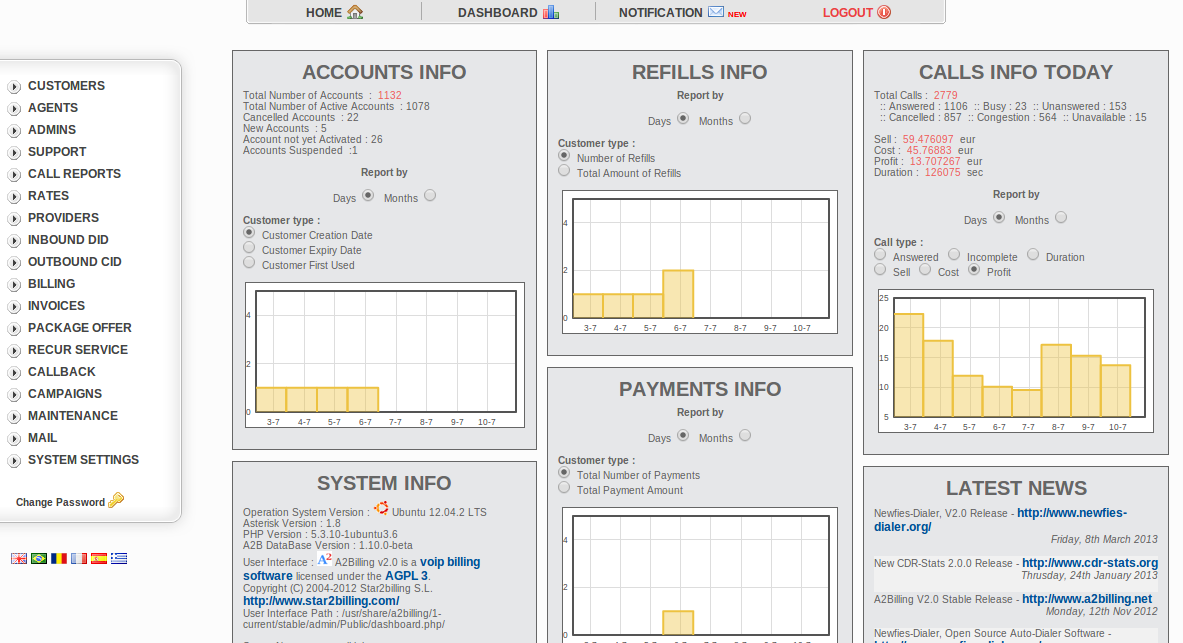The image size is (1183, 643).
Task: Expand the BILLING sidebar section
Action: point(14,285)
